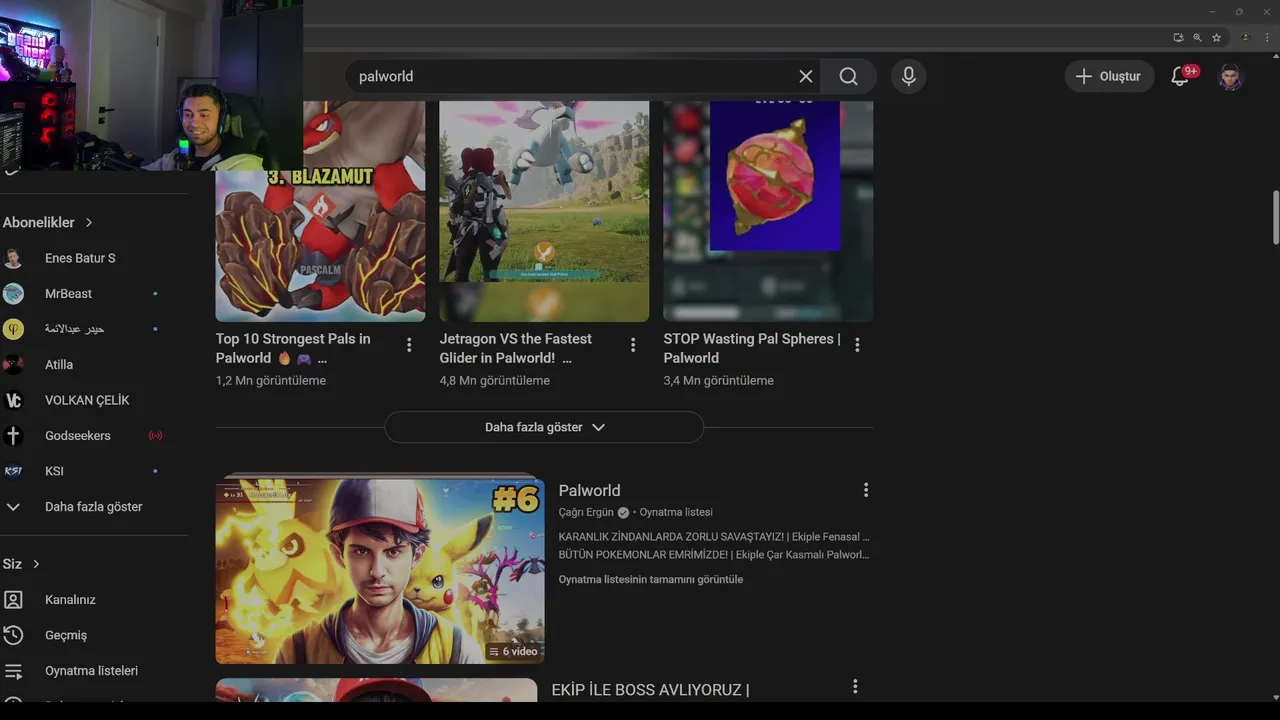Open the #6 Palworld playlist thumbnail
The height and width of the screenshot is (720, 1280).
click(380, 570)
